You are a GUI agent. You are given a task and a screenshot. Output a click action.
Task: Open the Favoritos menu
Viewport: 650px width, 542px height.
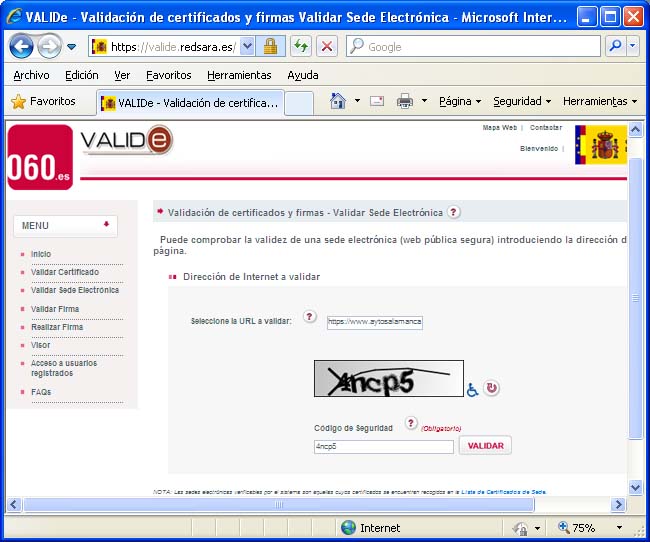point(168,75)
